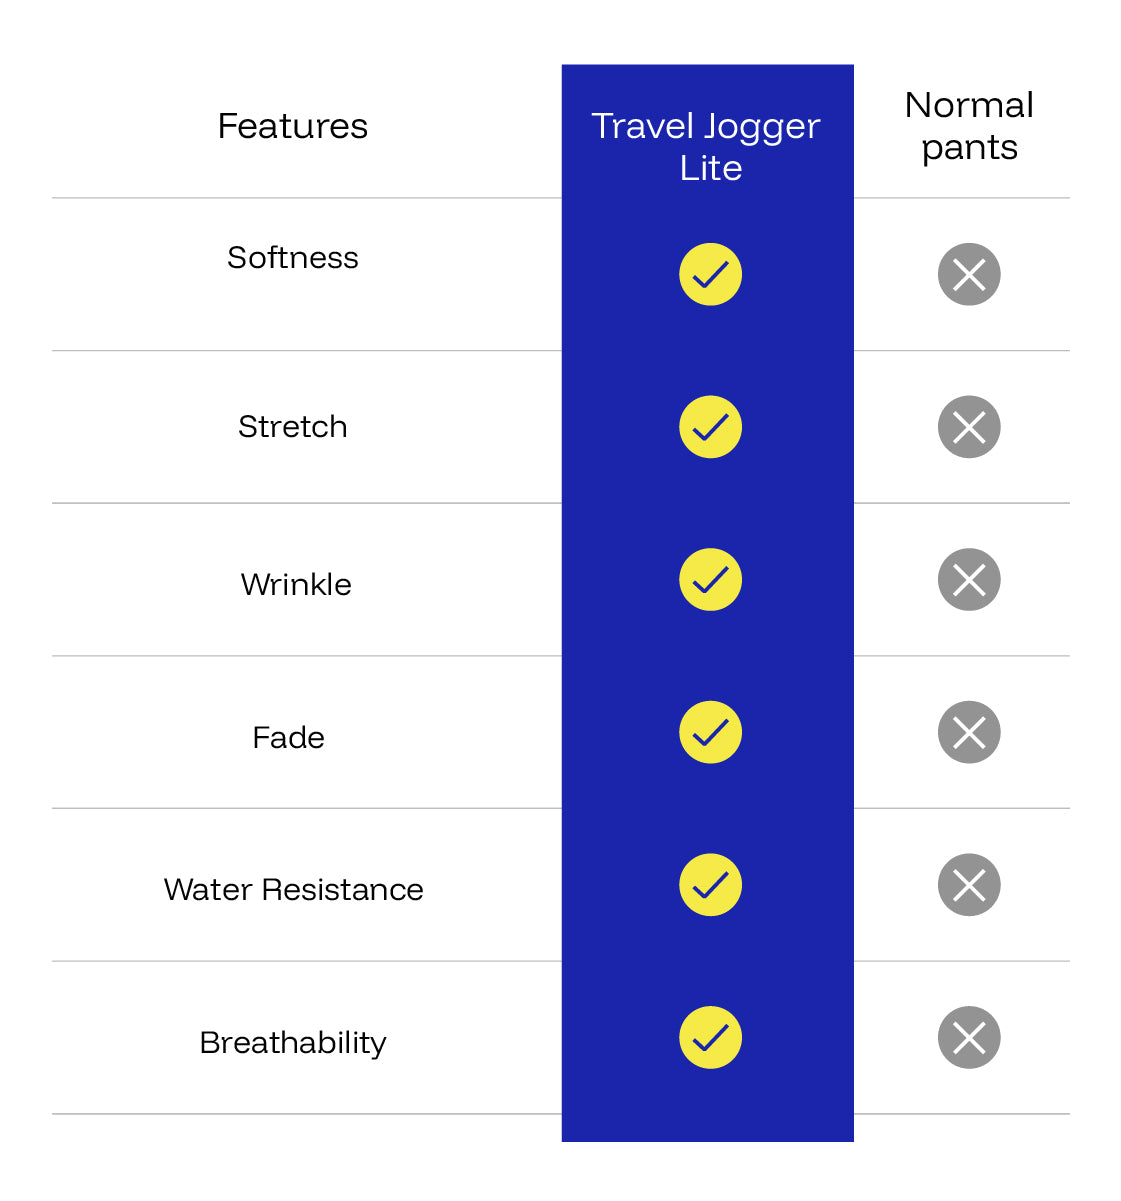Click the Features column heading
Screen dimensions: 1121x1201
tap(293, 126)
